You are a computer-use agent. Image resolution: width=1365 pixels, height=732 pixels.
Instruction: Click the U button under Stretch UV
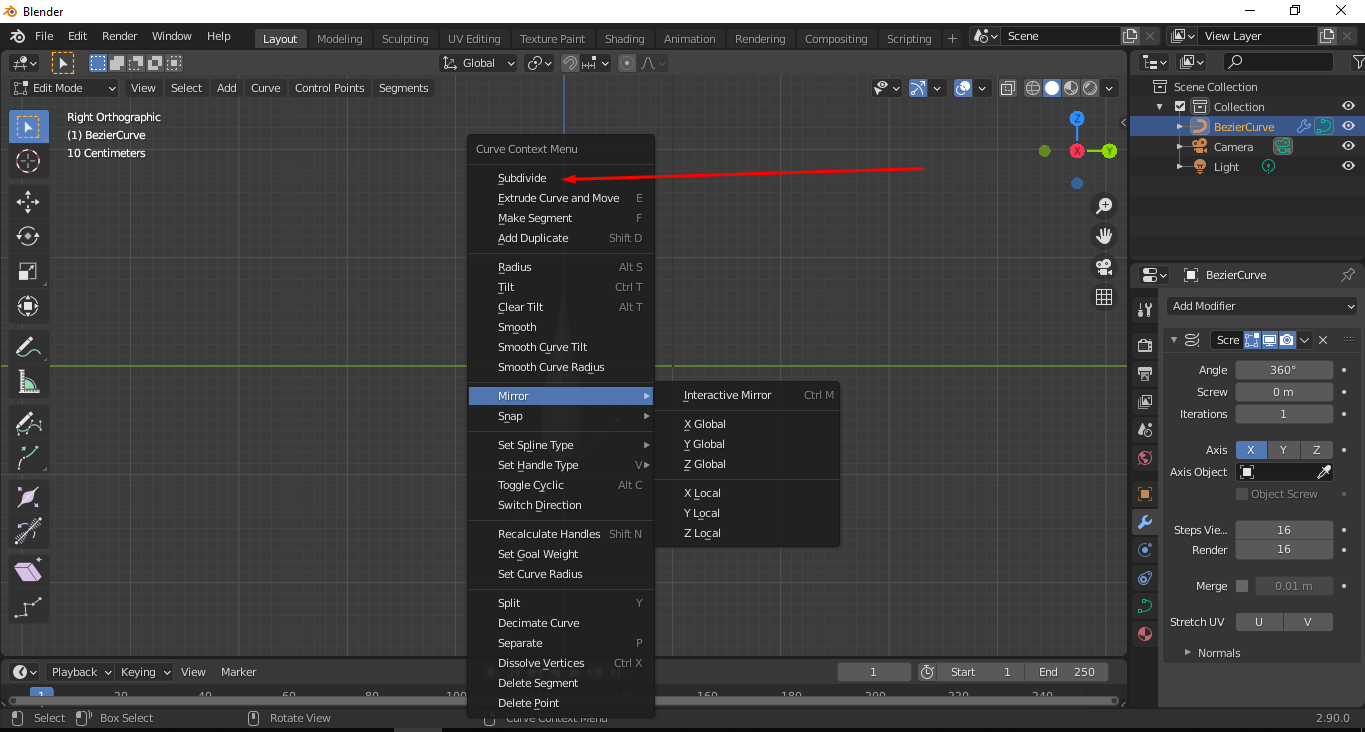pyautogui.click(x=1258, y=621)
